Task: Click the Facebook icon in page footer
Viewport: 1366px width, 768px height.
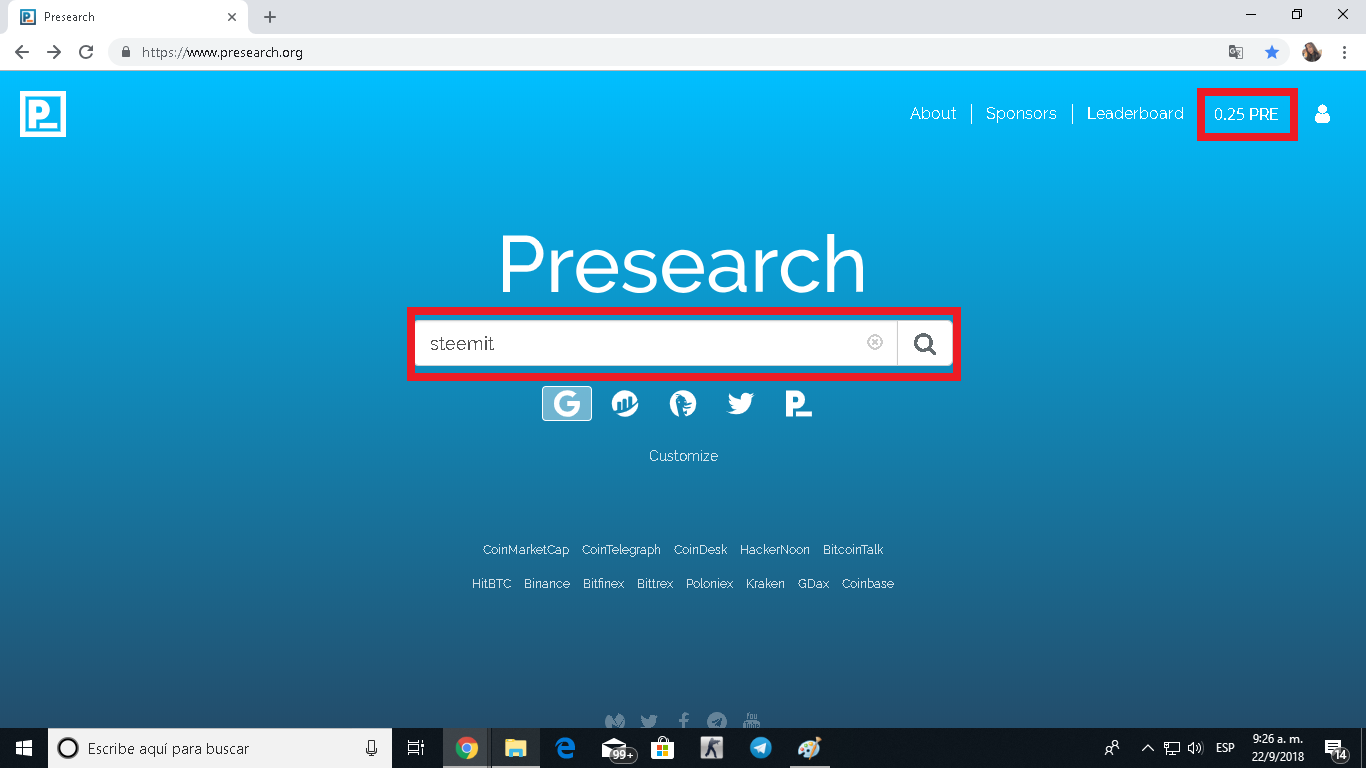Action: coord(684,721)
